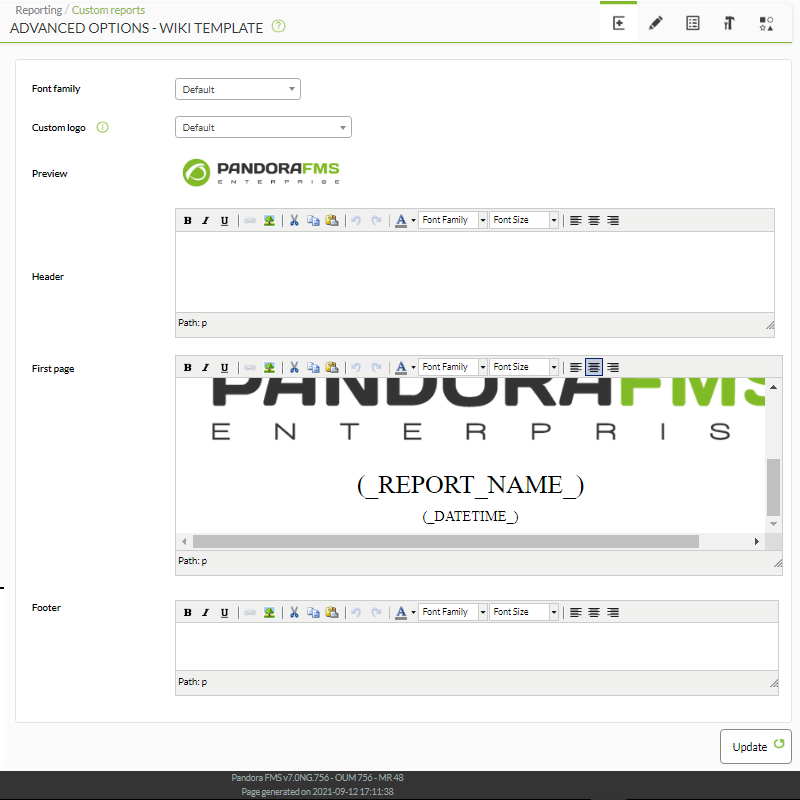This screenshot has height=800, width=800.
Task: Click inside the Footer text area
Action: pyautogui.click(x=477, y=646)
